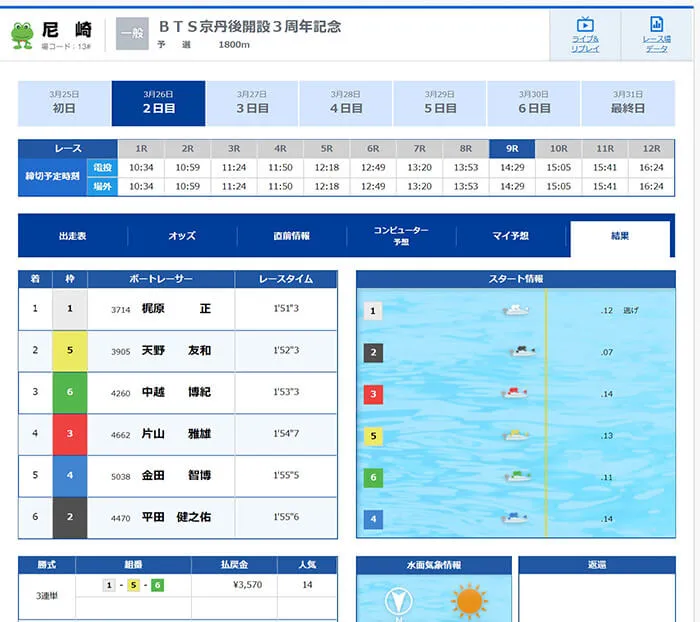Open the マイ予想 tab

(x=511, y=237)
